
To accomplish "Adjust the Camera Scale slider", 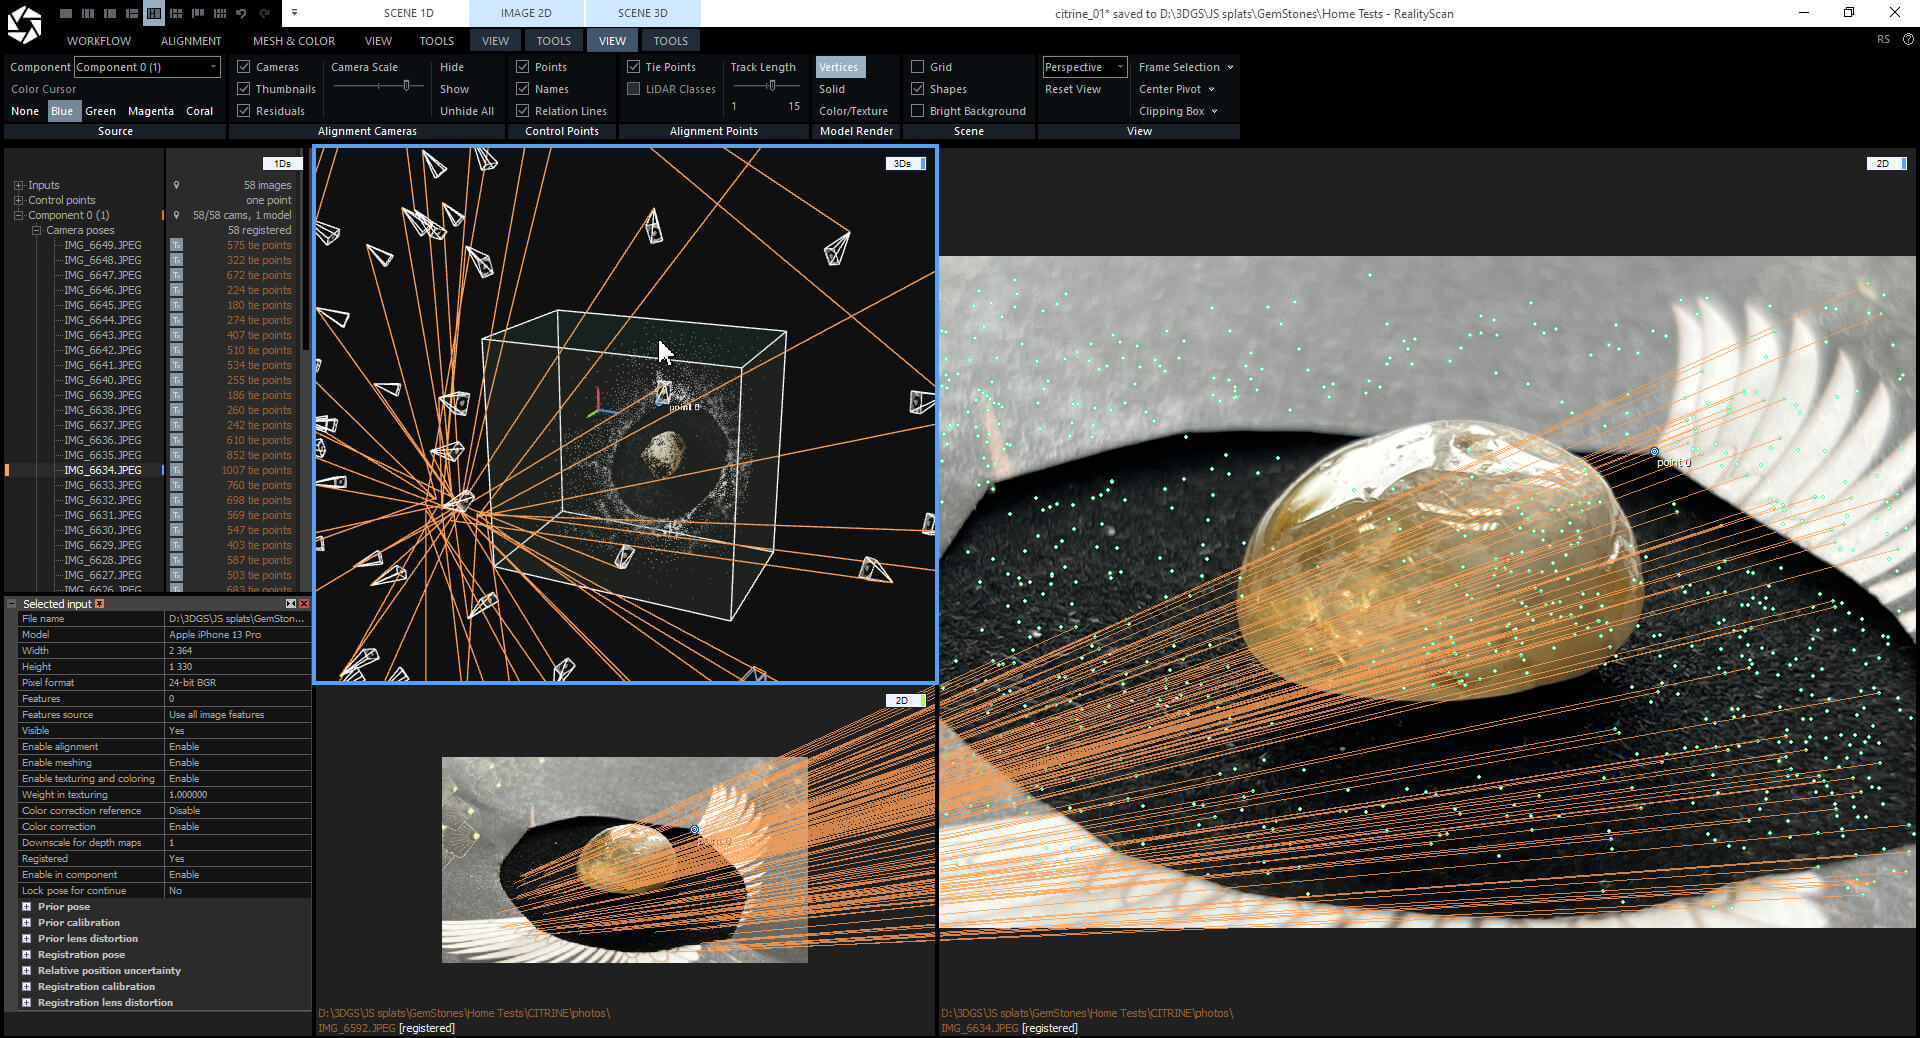I will [x=406, y=86].
